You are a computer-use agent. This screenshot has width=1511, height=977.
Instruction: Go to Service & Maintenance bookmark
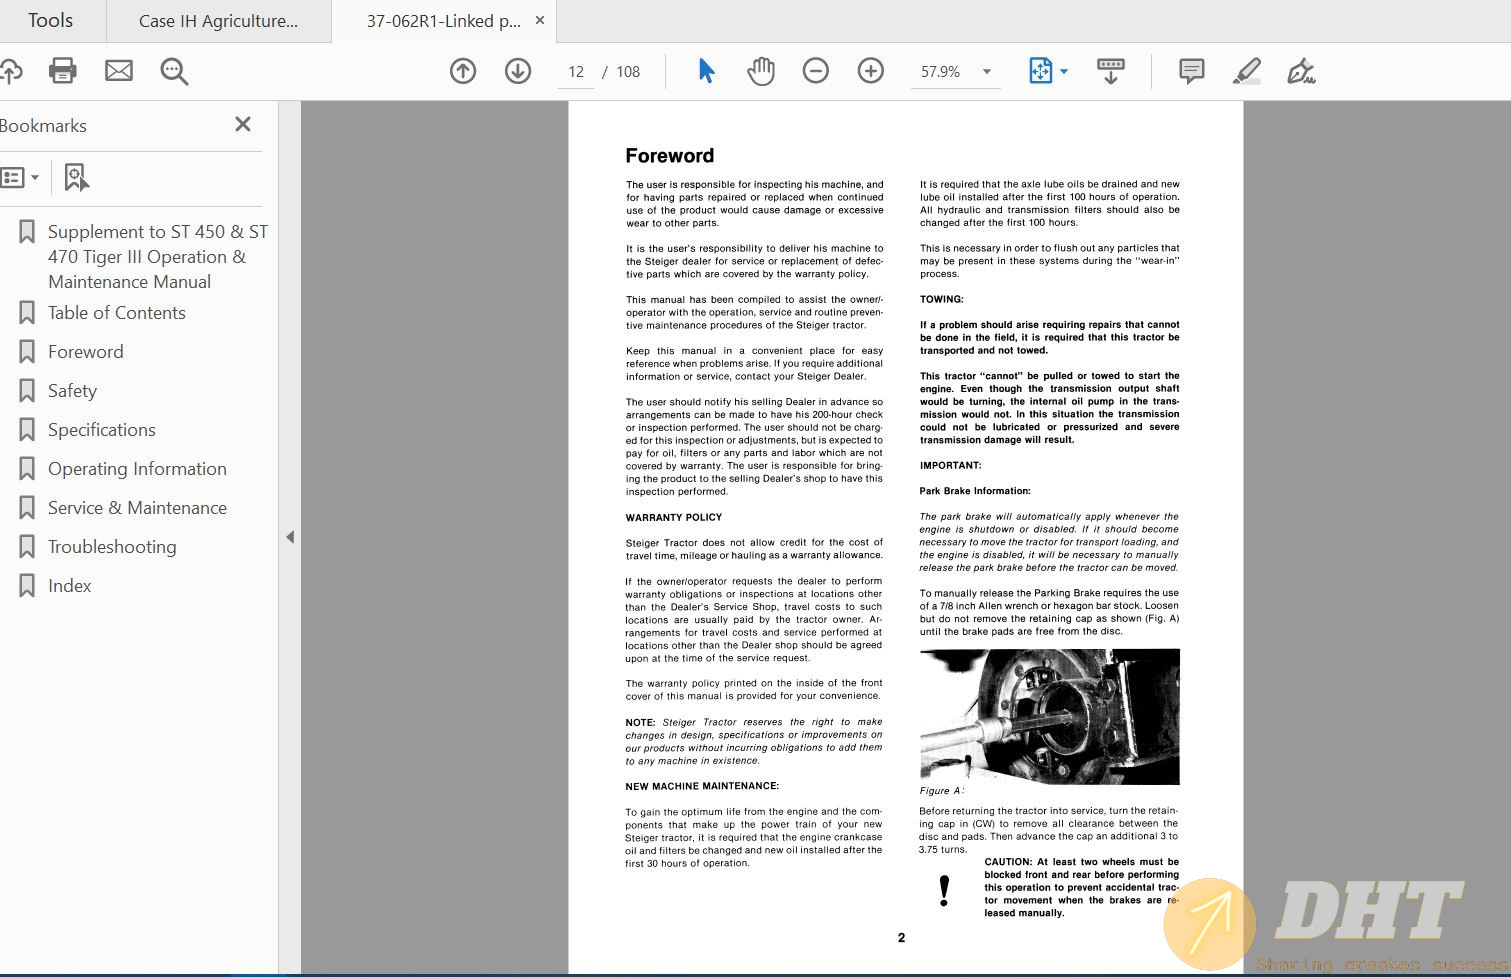point(137,508)
